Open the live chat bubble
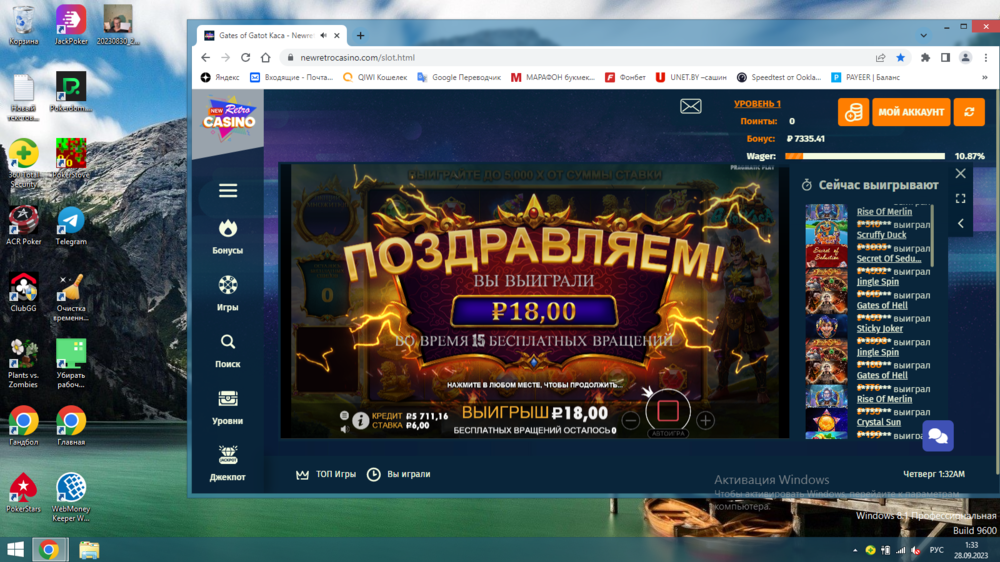This screenshot has width=1000, height=562. click(x=938, y=436)
